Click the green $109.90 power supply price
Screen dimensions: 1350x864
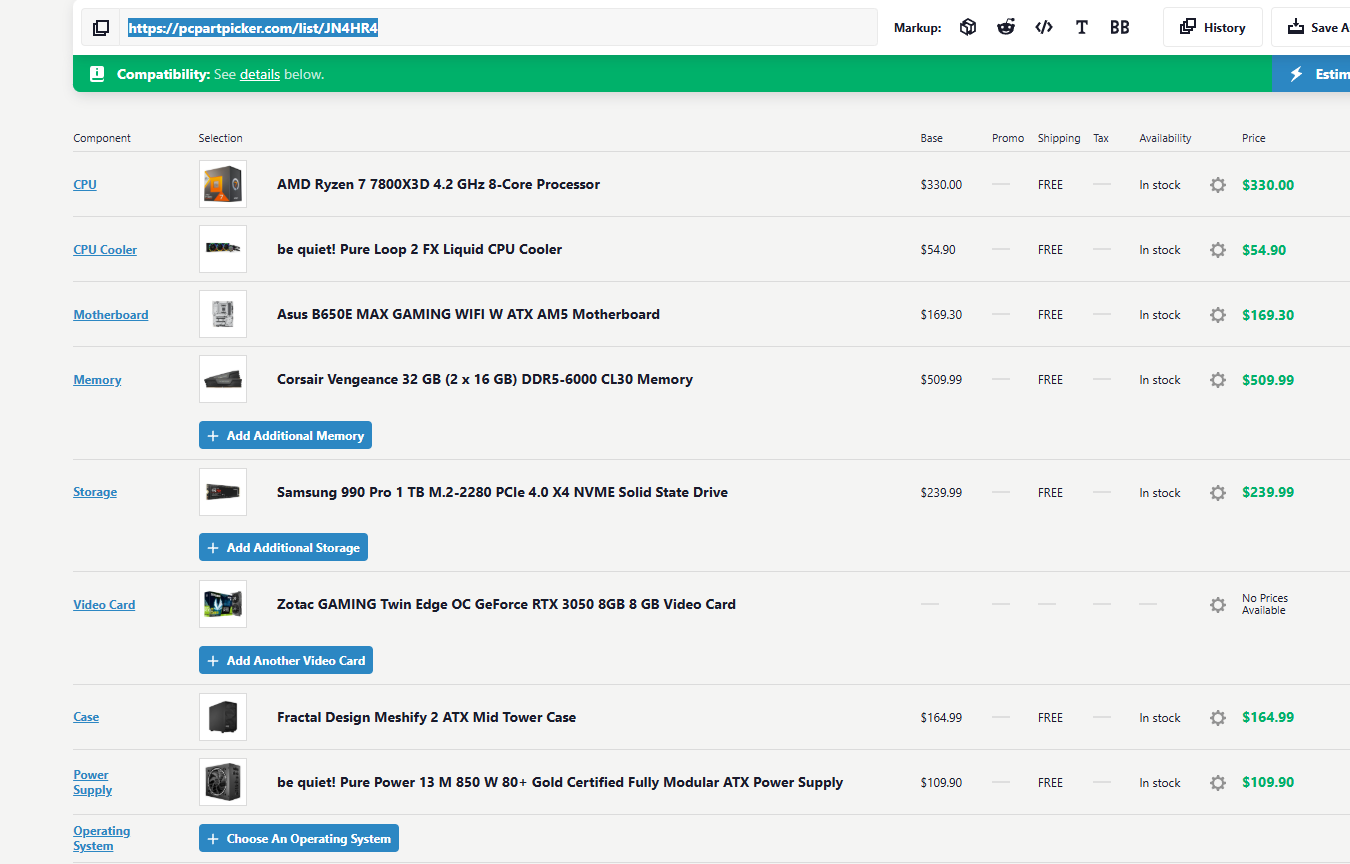coord(1268,782)
